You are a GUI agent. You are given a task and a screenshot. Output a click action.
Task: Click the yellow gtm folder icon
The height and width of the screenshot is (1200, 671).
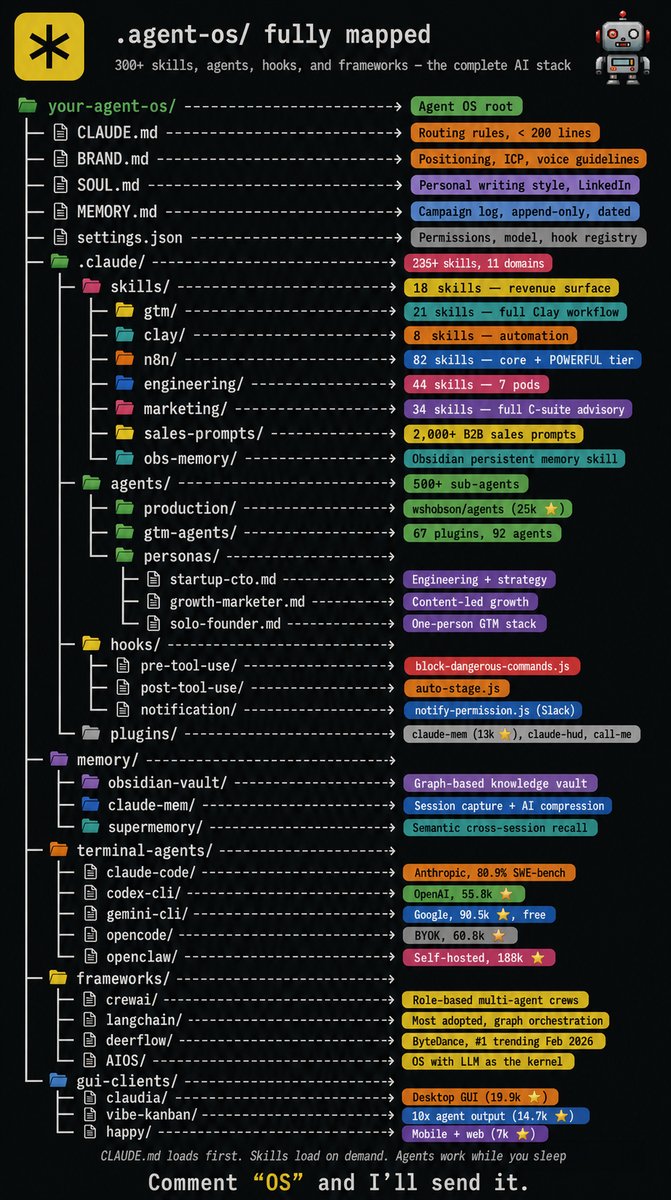point(124,311)
